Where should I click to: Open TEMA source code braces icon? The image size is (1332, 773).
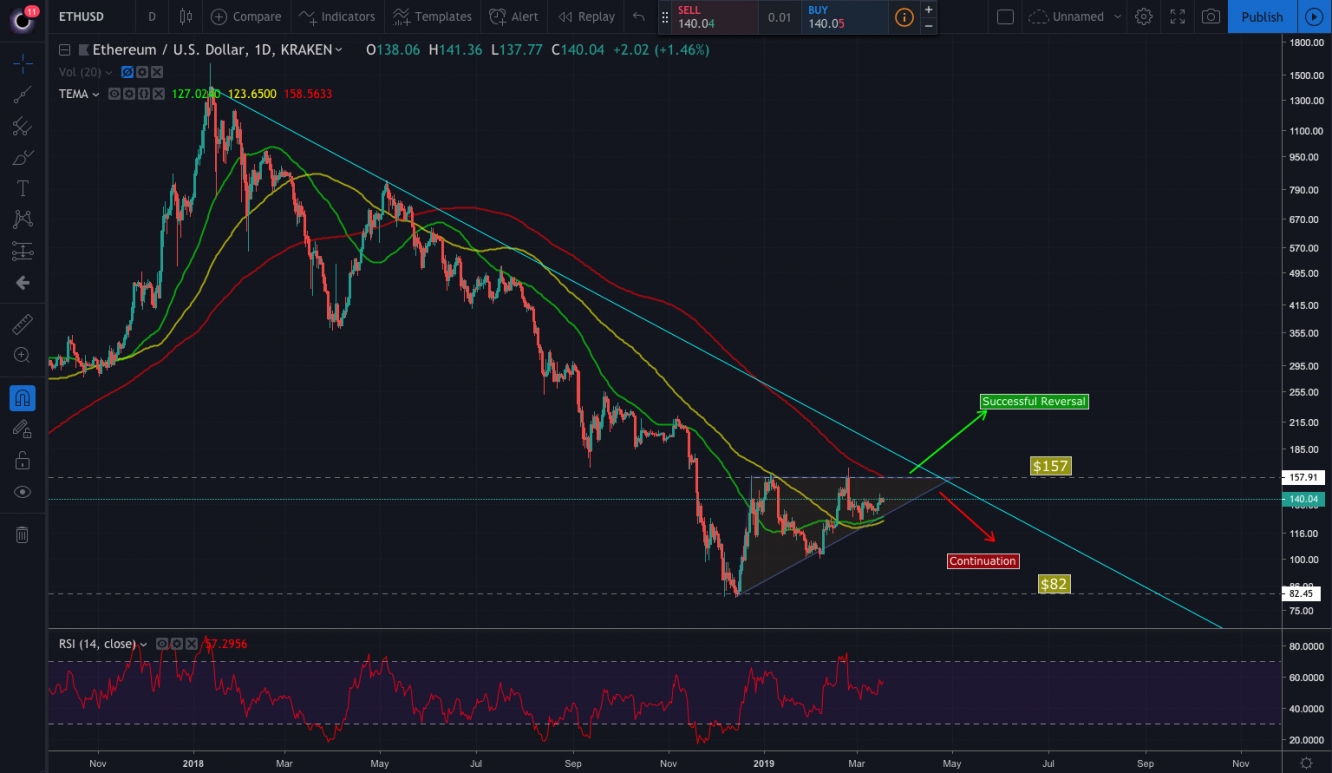(143, 94)
